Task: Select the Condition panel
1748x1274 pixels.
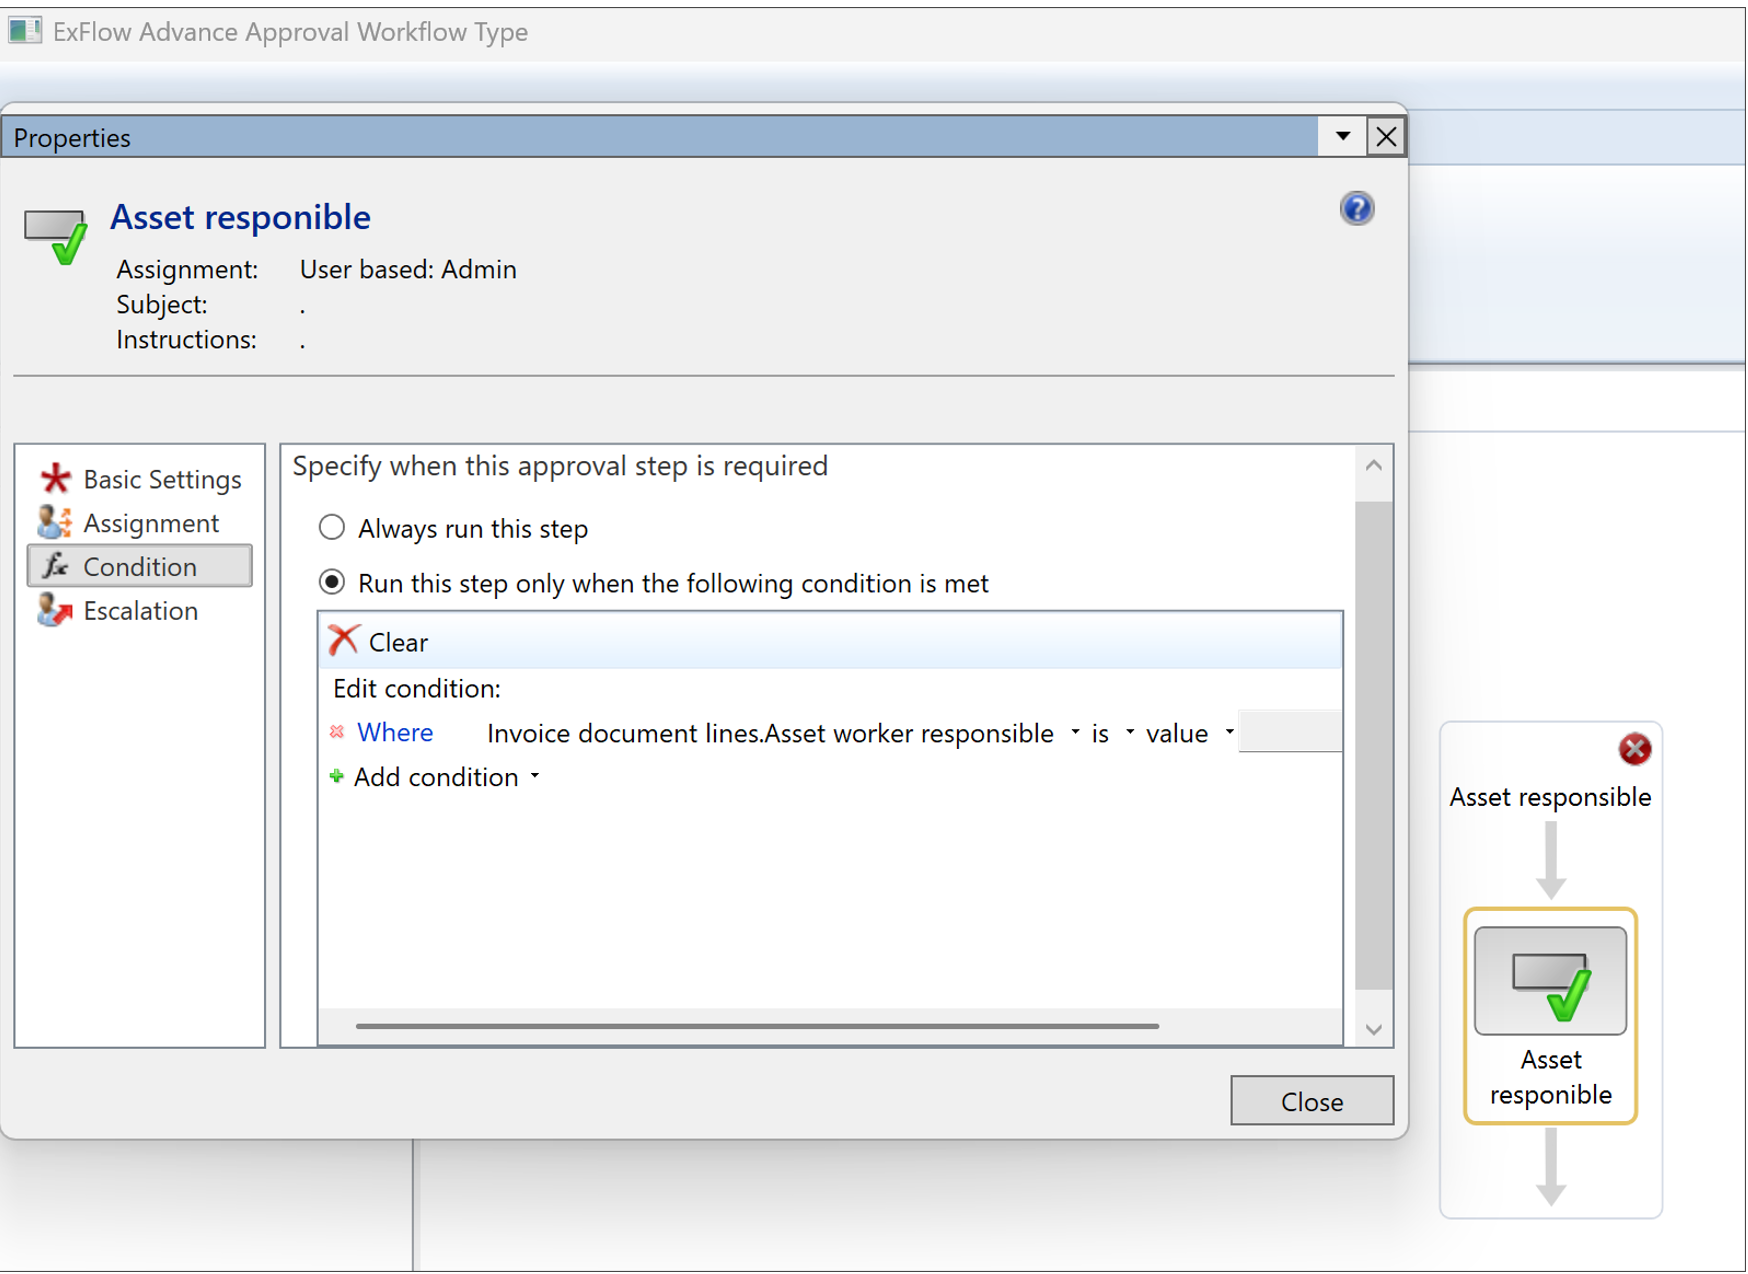Action: click(139, 566)
